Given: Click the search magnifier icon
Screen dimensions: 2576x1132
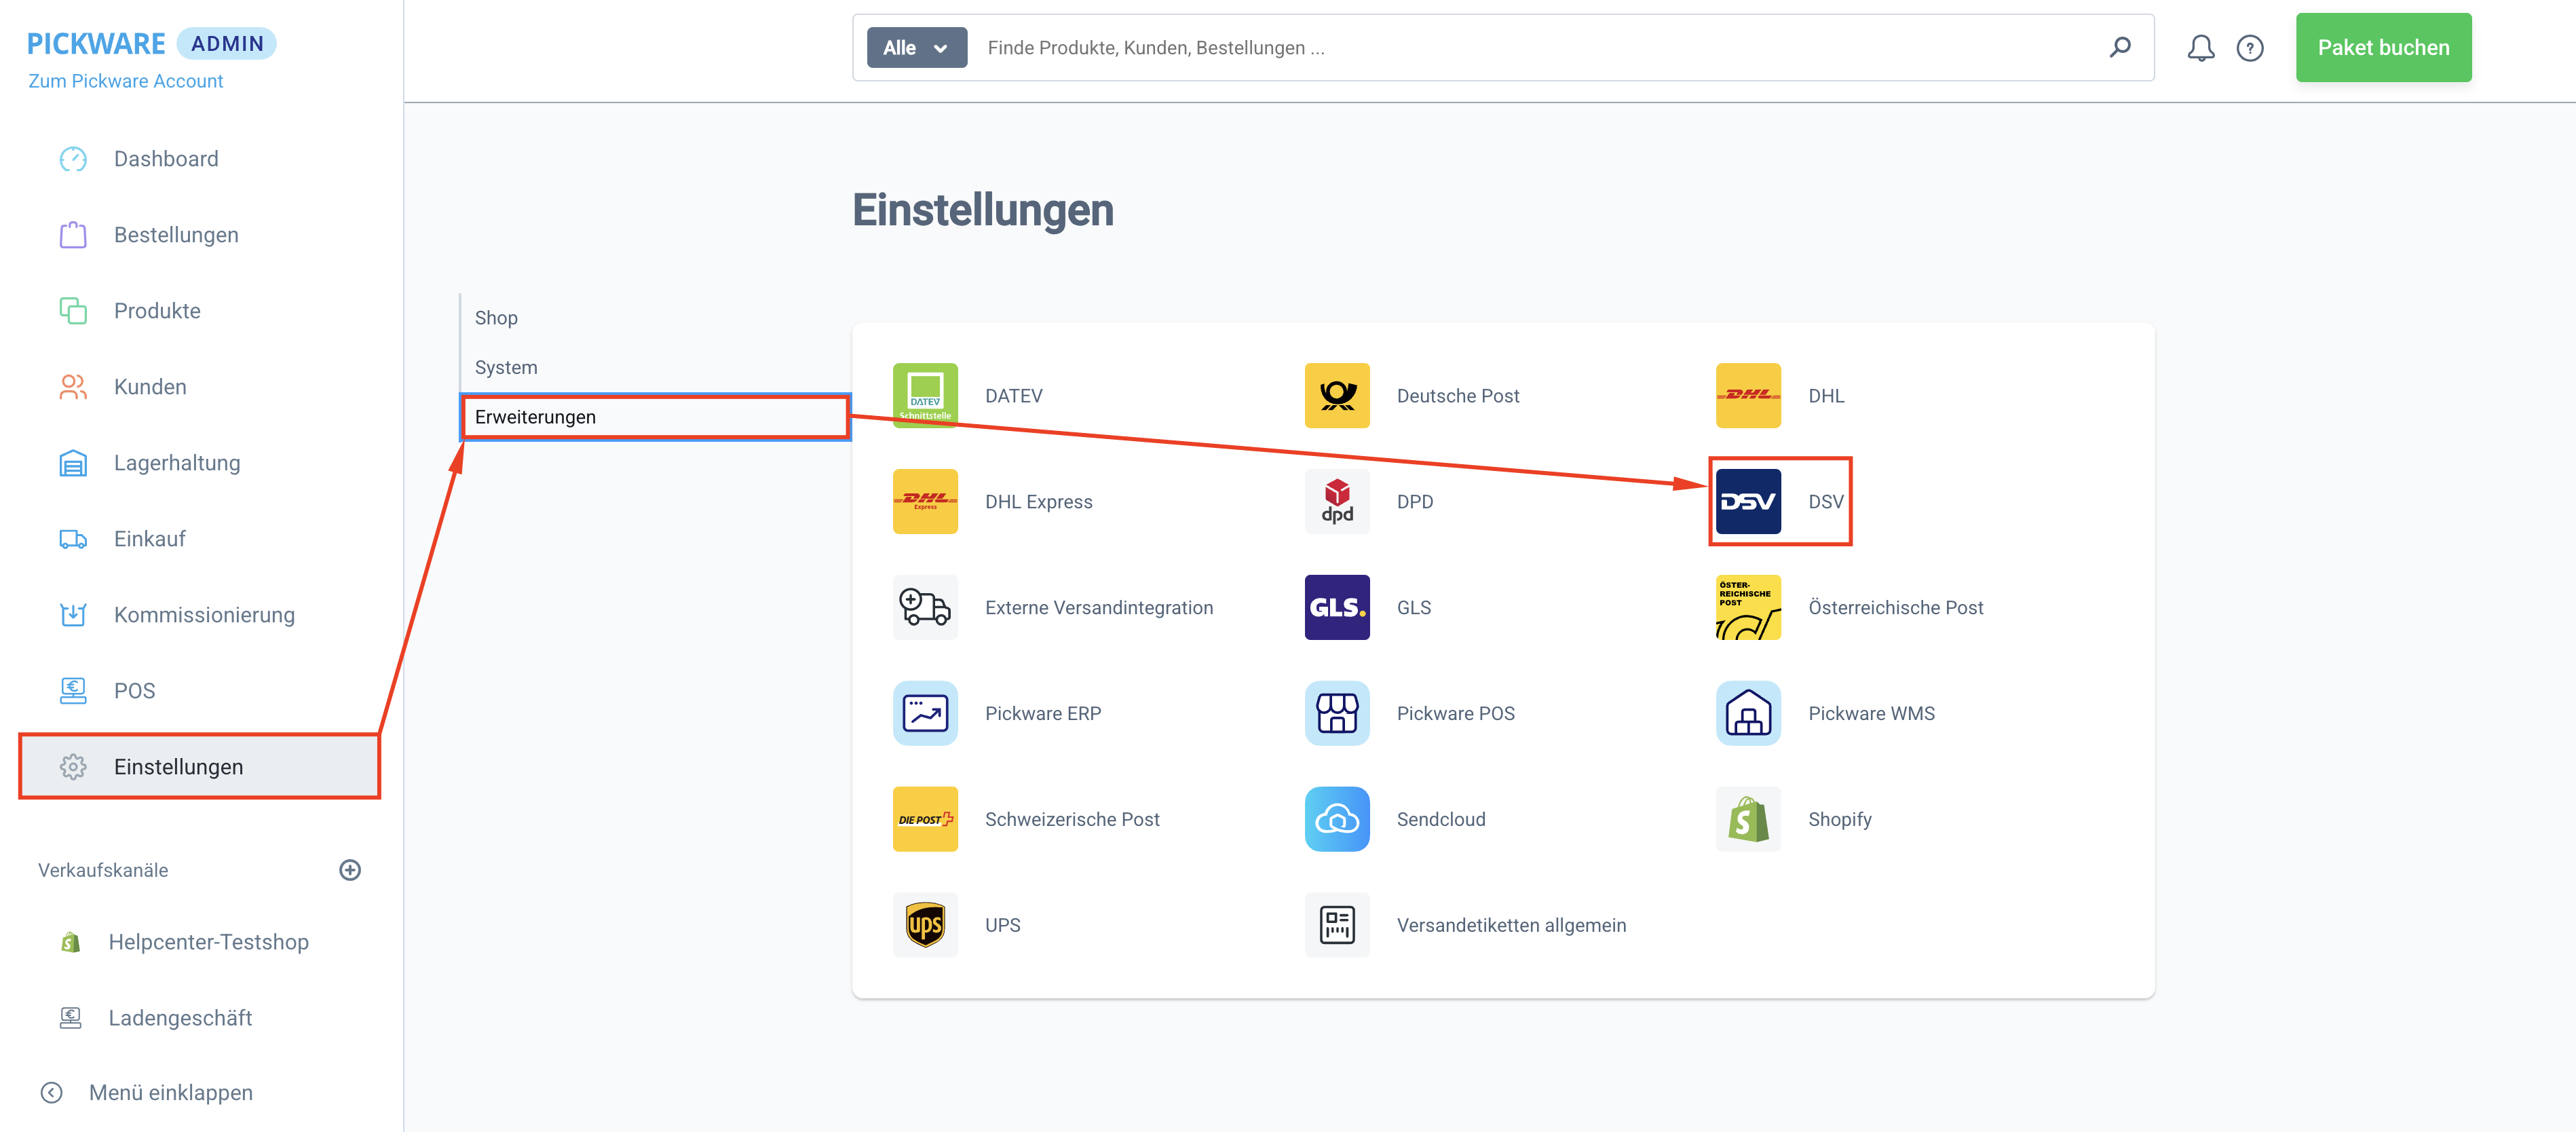Looking at the screenshot, I should click(2119, 47).
